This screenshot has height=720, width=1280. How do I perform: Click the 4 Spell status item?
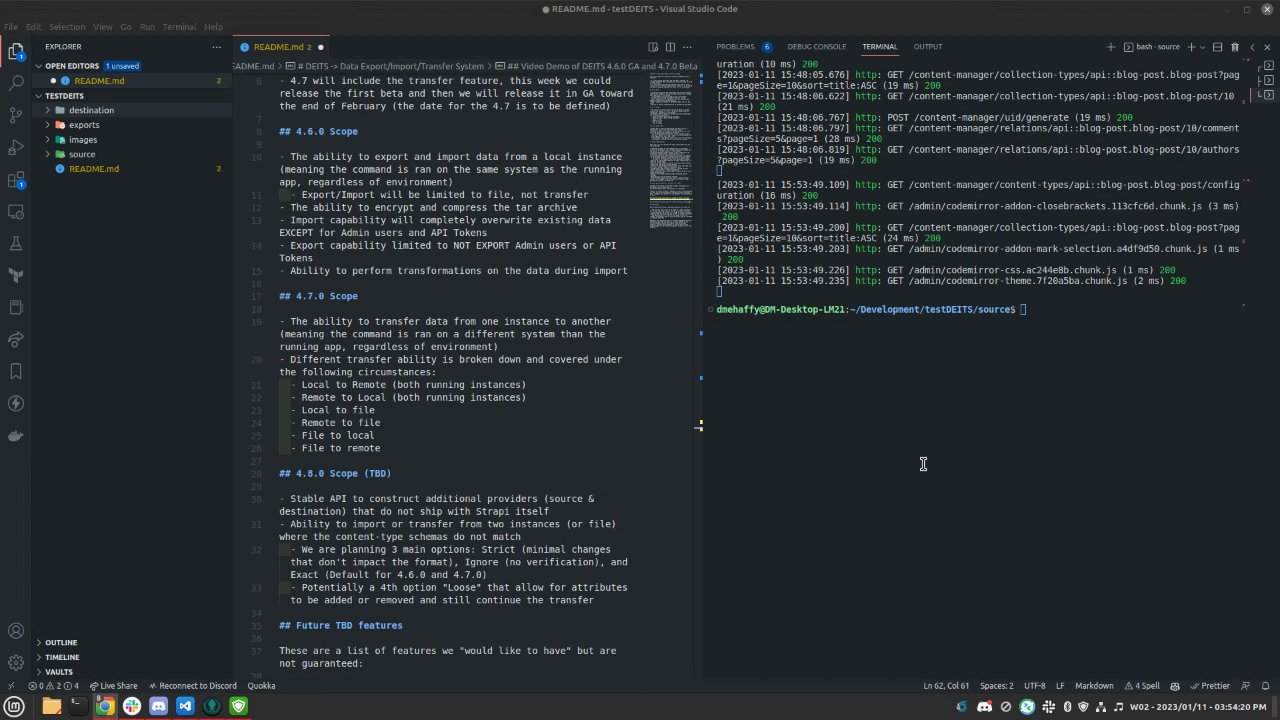(1141, 686)
